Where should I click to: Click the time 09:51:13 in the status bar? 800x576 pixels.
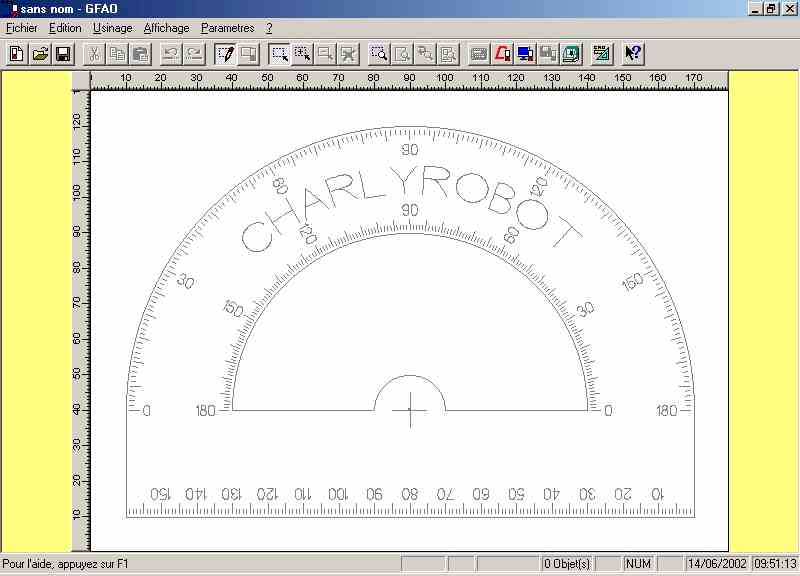pyautogui.click(x=776, y=564)
